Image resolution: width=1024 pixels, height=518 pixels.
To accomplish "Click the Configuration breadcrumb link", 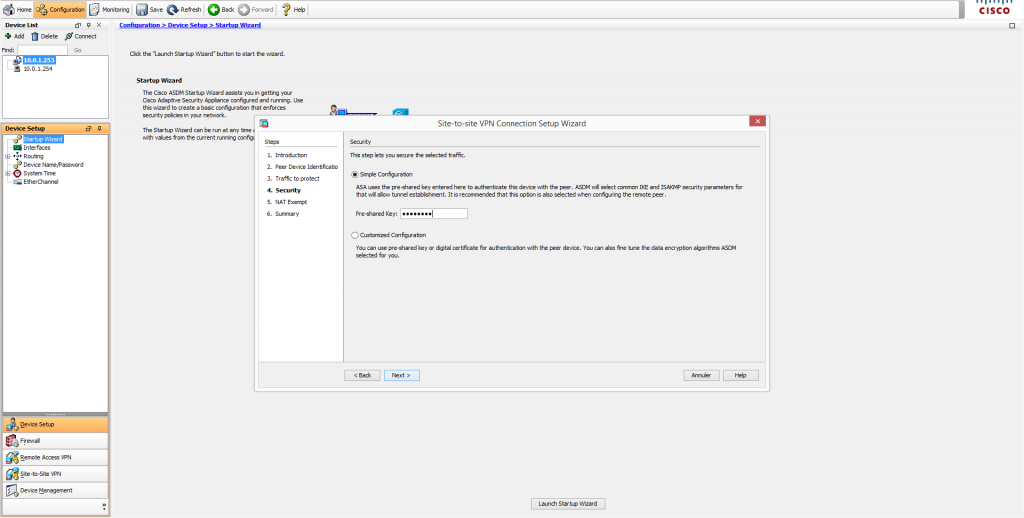I will 140,25.
